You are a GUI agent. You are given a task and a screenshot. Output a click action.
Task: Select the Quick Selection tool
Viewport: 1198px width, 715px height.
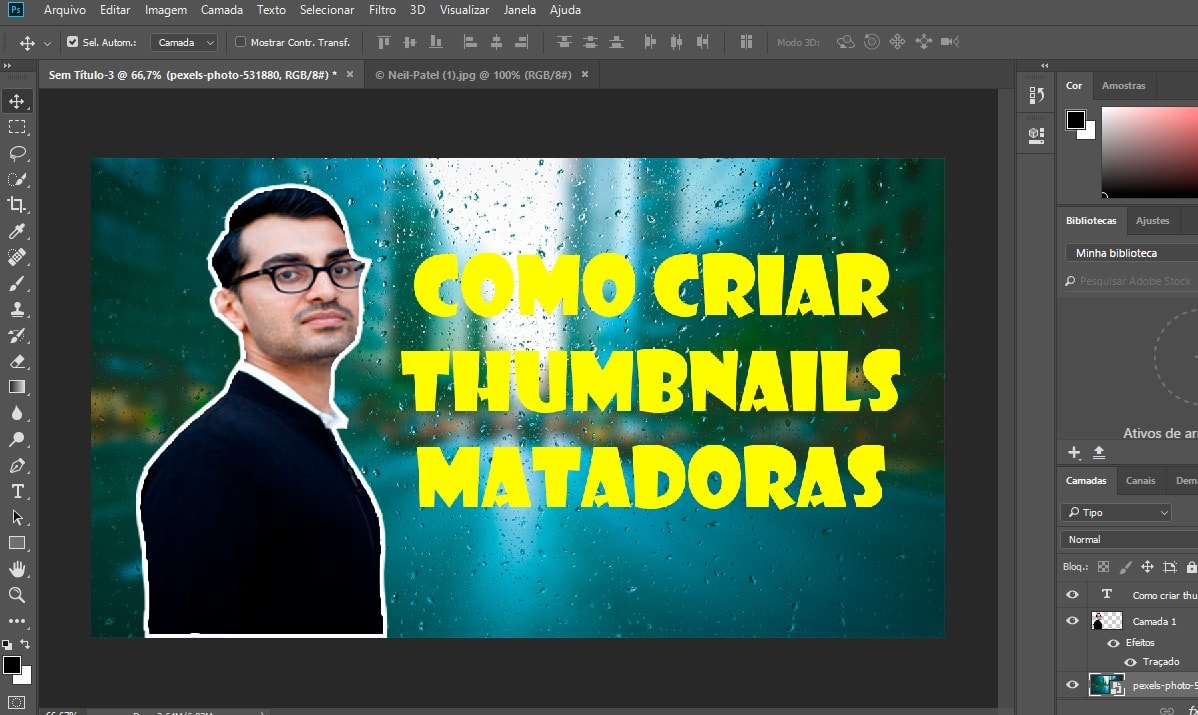tap(17, 179)
